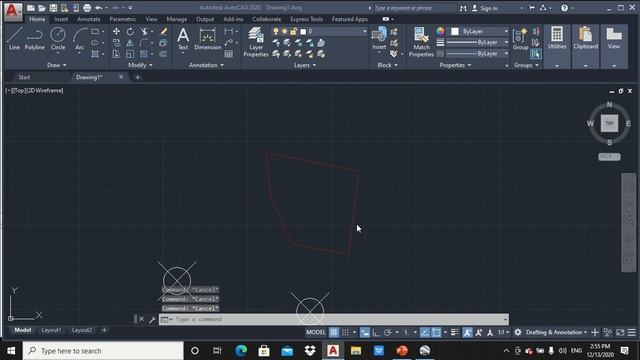Click the object color wheel swatch

(440, 31)
